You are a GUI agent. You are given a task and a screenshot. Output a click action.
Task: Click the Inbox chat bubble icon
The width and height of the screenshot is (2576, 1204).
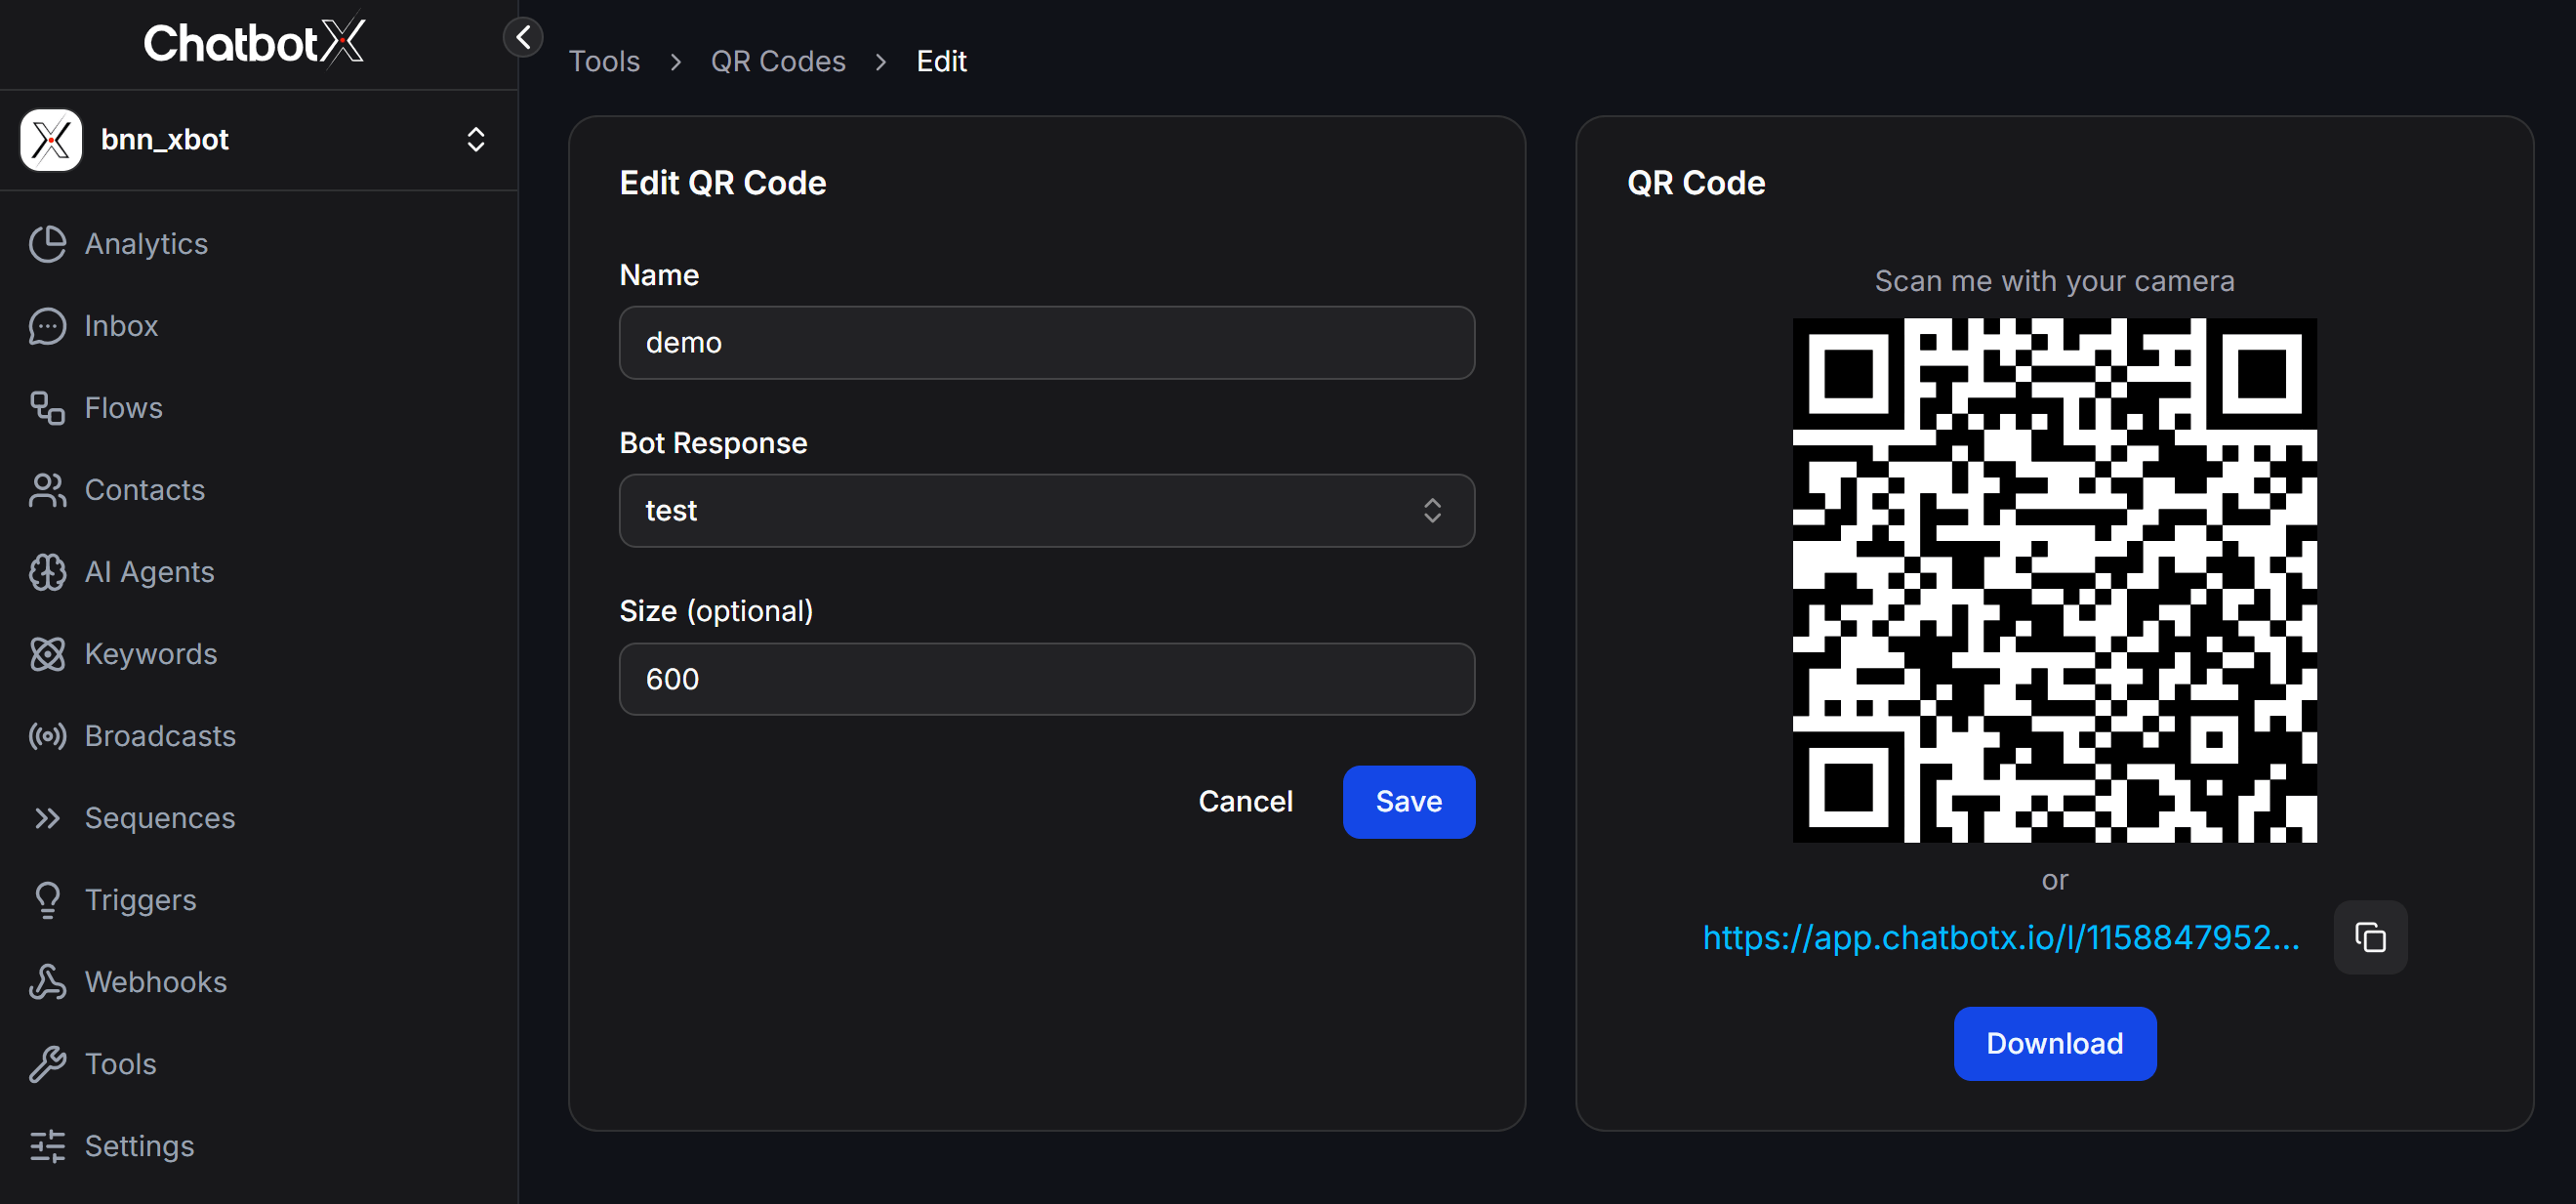(47, 326)
